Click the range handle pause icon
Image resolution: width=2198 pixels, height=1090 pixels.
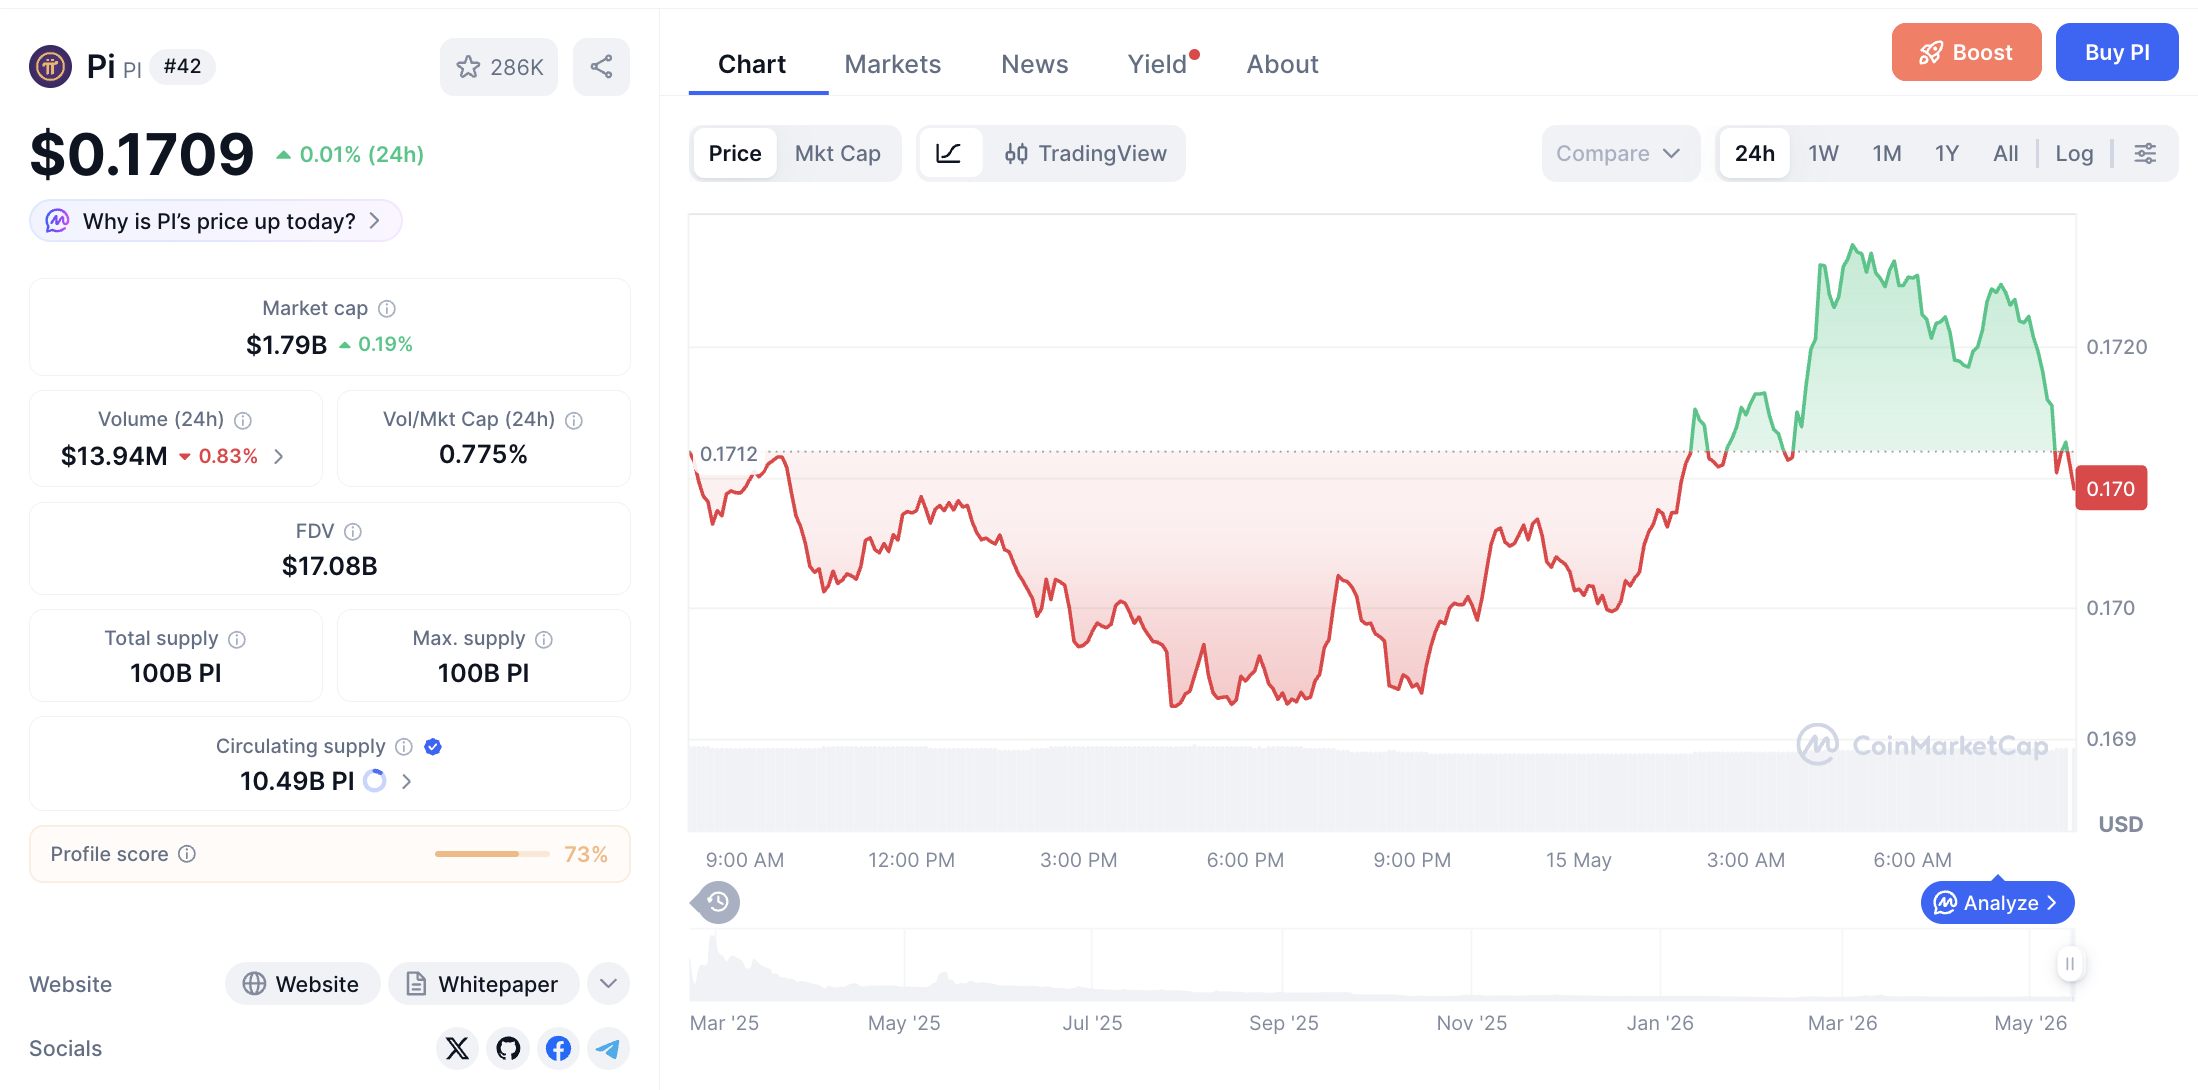[2070, 964]
